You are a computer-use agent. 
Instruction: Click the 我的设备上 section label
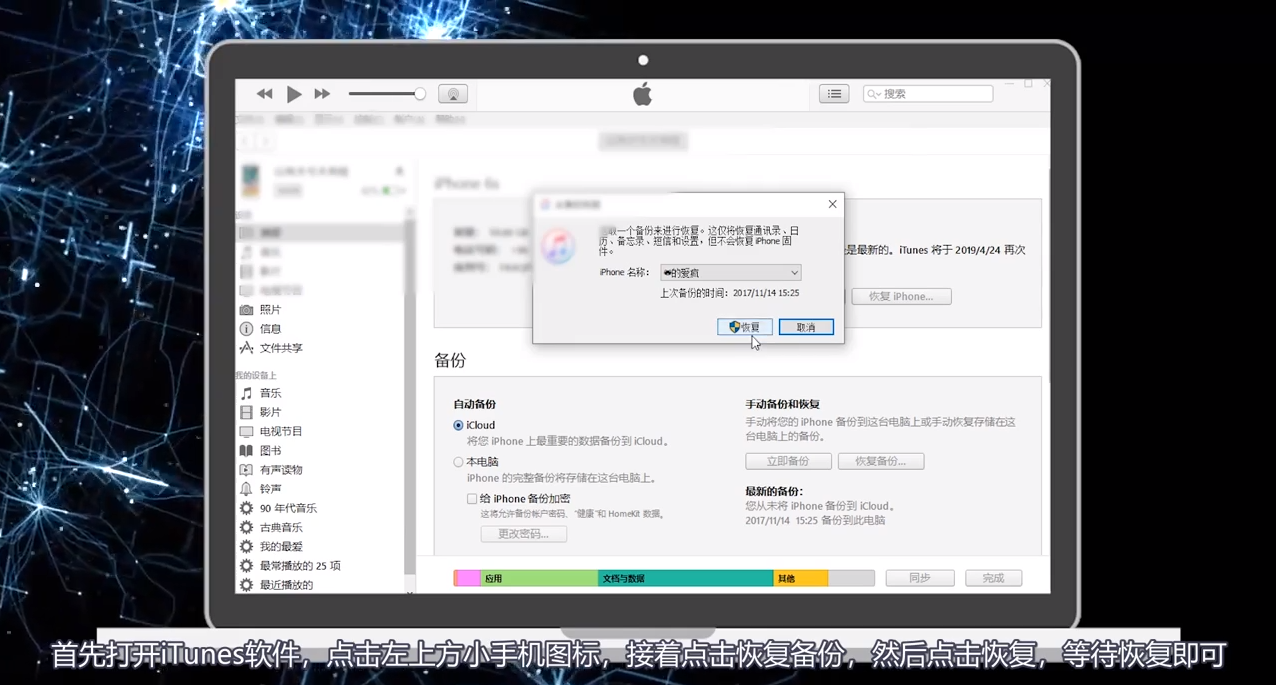256,376
